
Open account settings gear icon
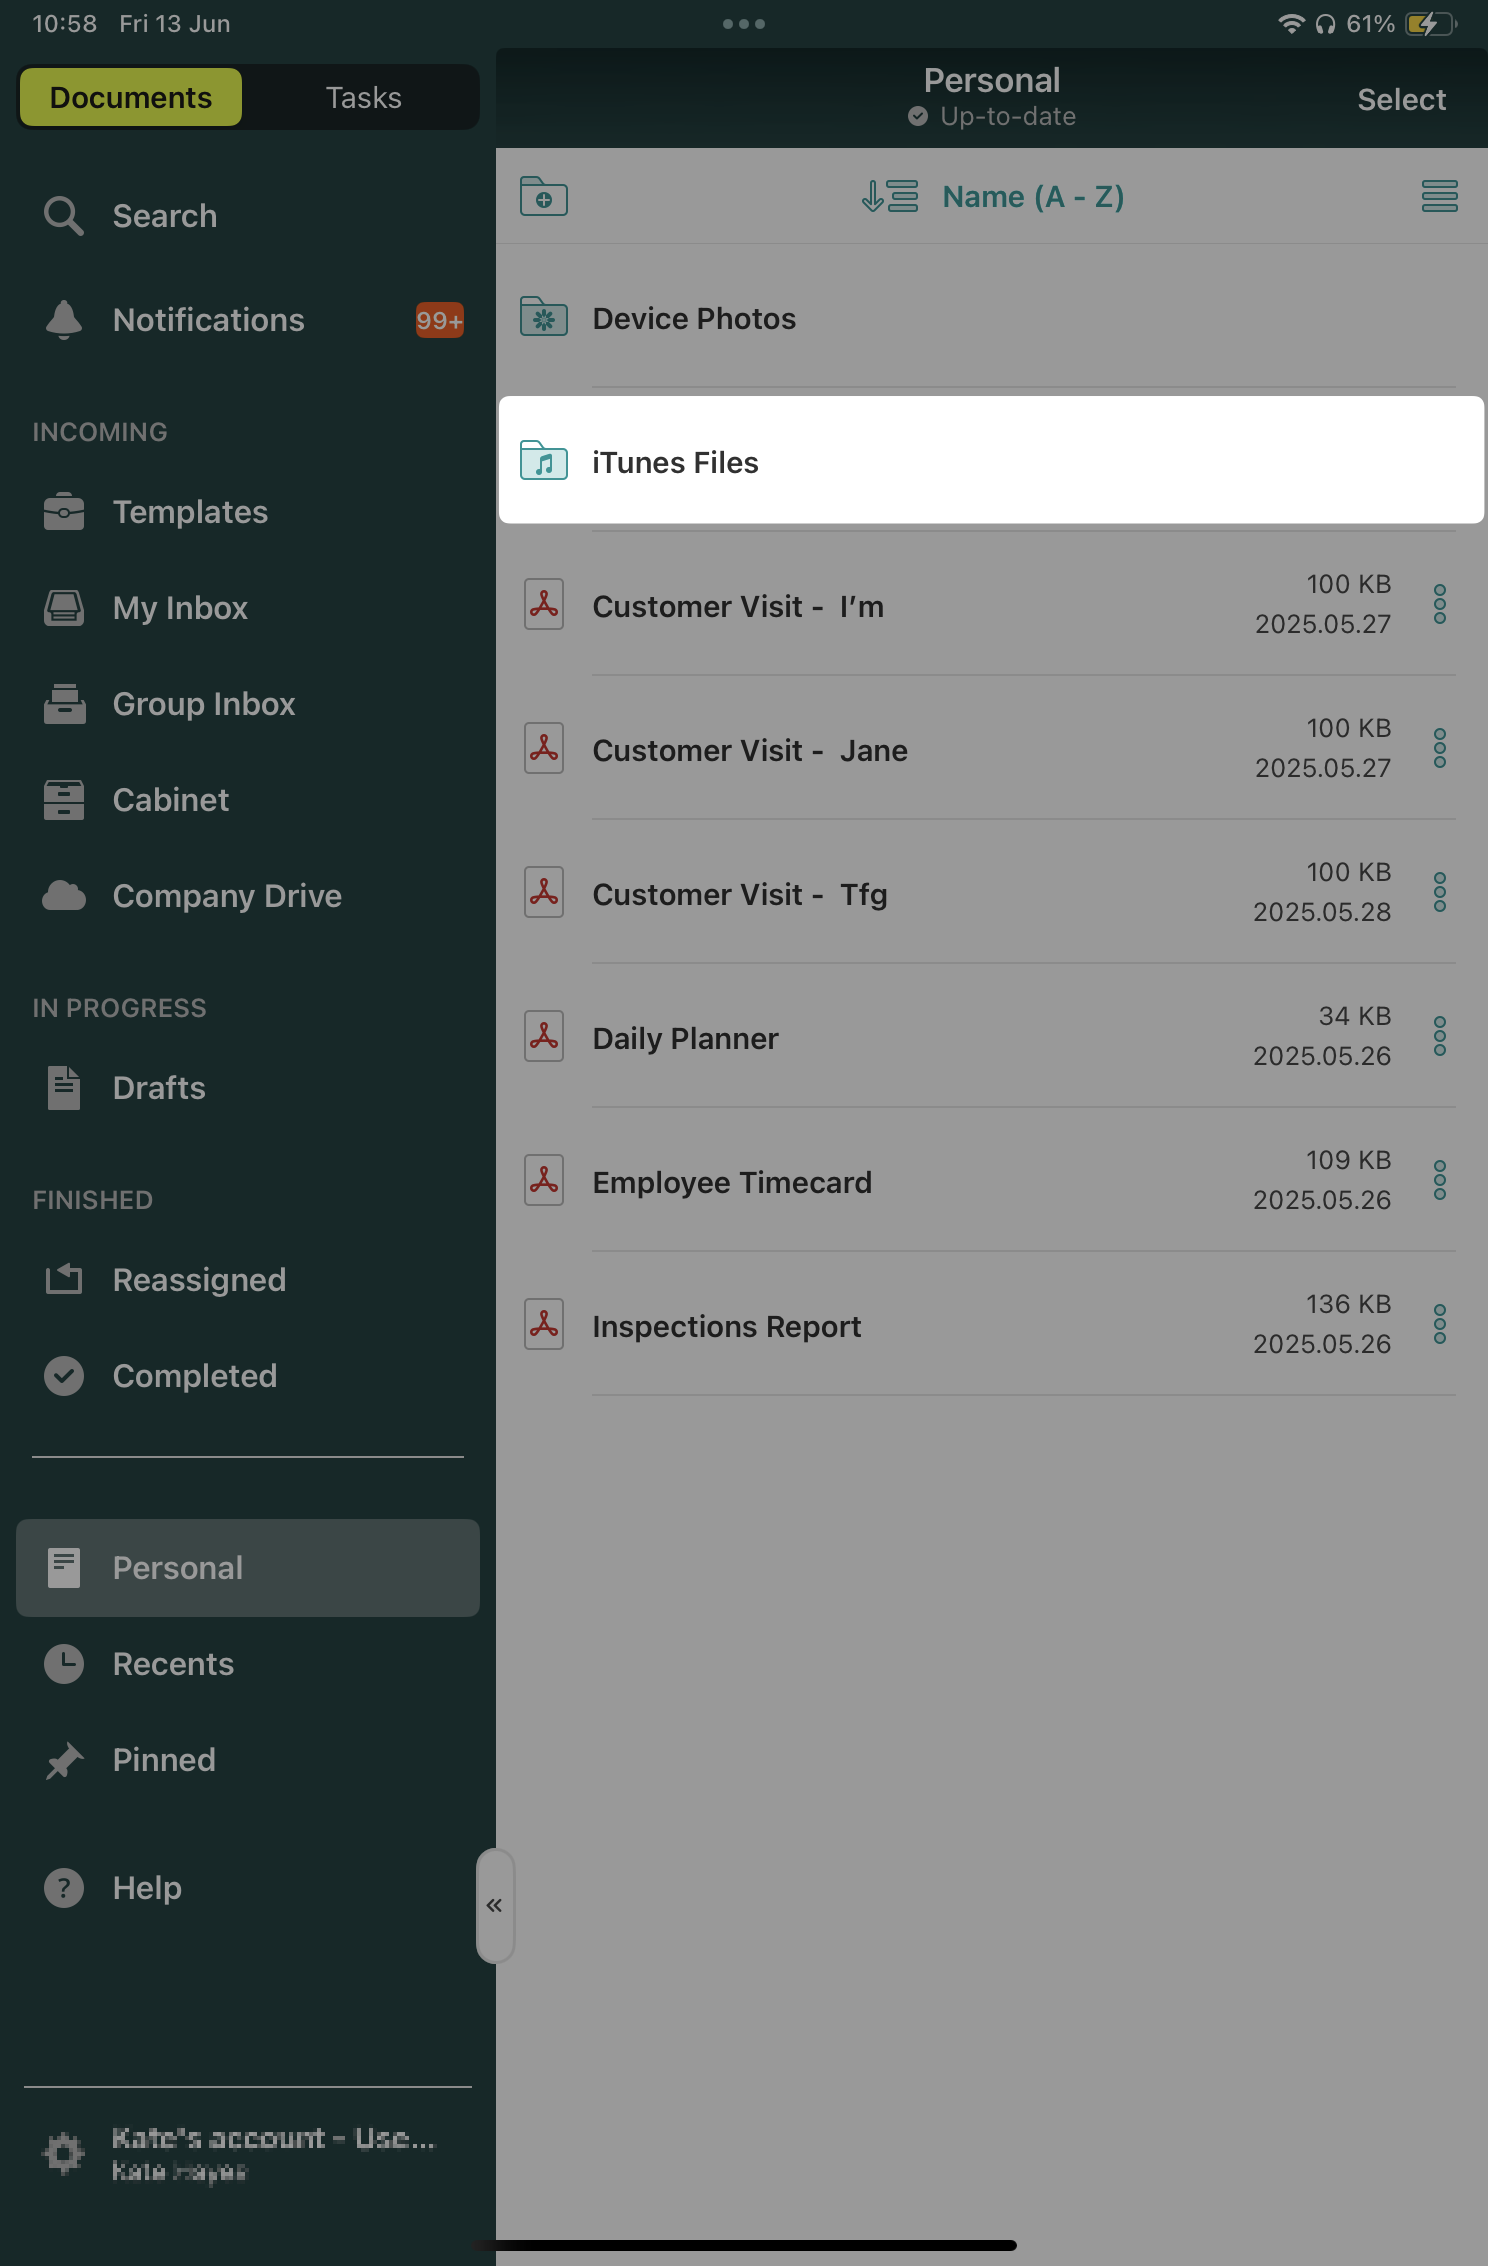[x=64, y=2153]
